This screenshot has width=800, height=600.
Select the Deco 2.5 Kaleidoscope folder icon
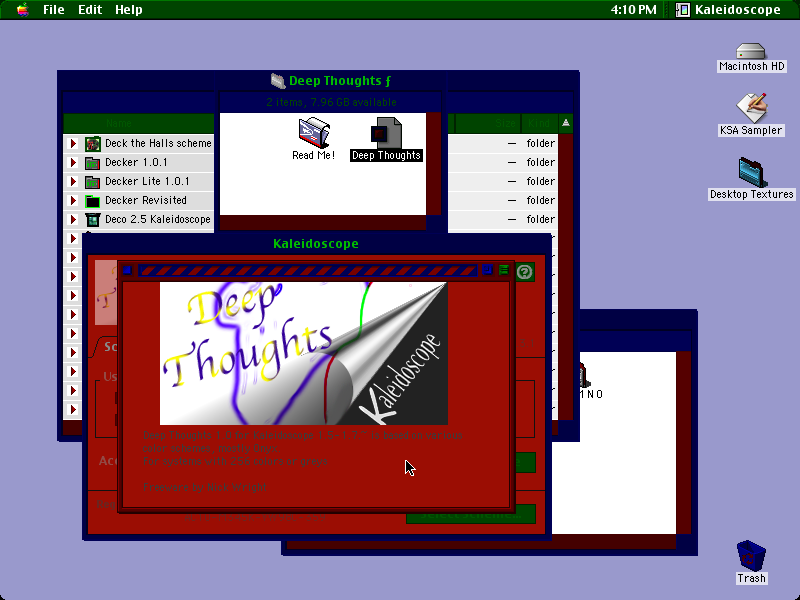click(92, 219)
